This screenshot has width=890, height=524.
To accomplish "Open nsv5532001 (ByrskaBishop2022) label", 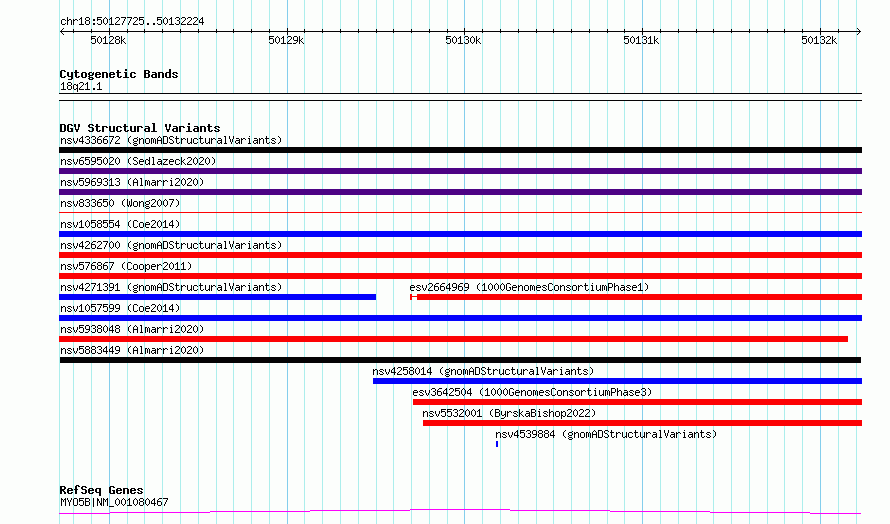I will 509,413.
